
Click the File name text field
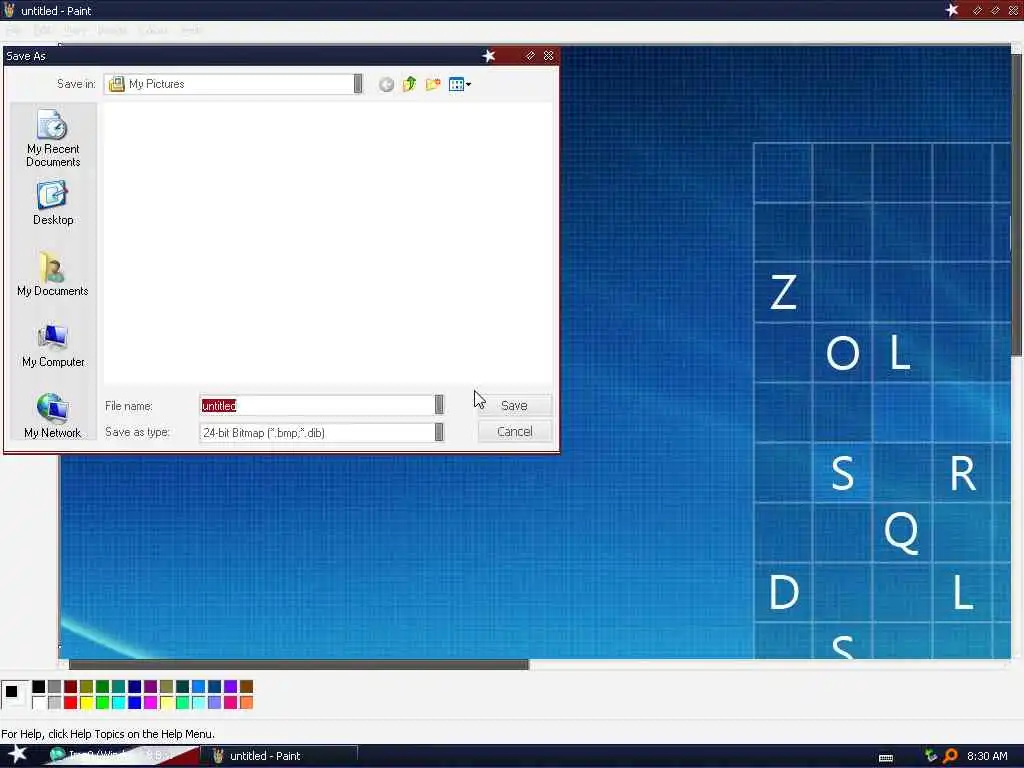click(x=317, y=405)
